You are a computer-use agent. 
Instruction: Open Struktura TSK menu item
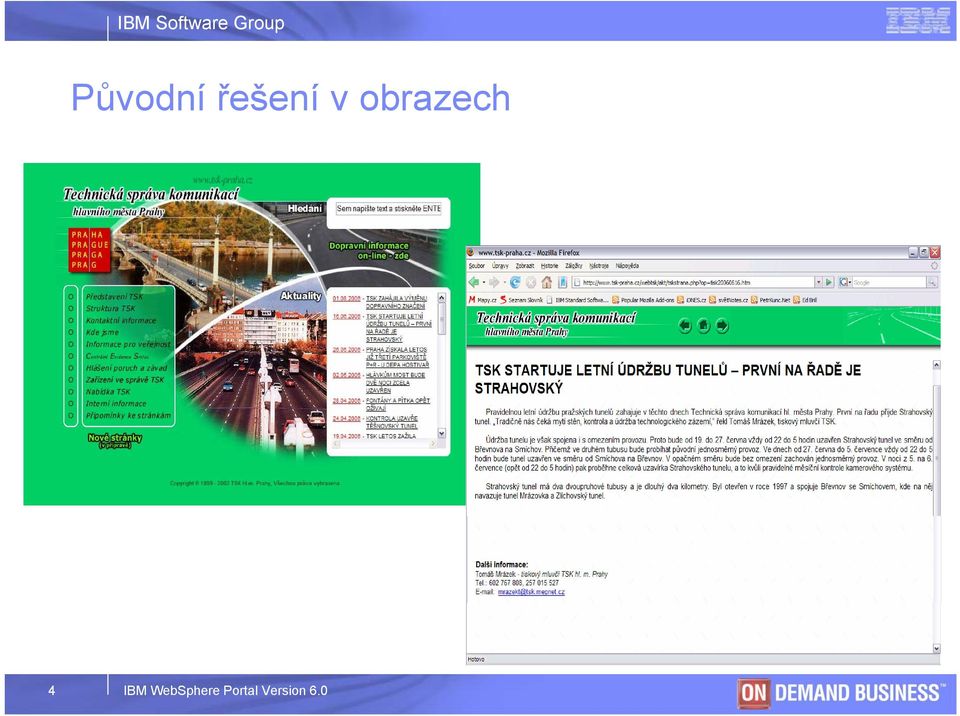click(x=110, y=308)
